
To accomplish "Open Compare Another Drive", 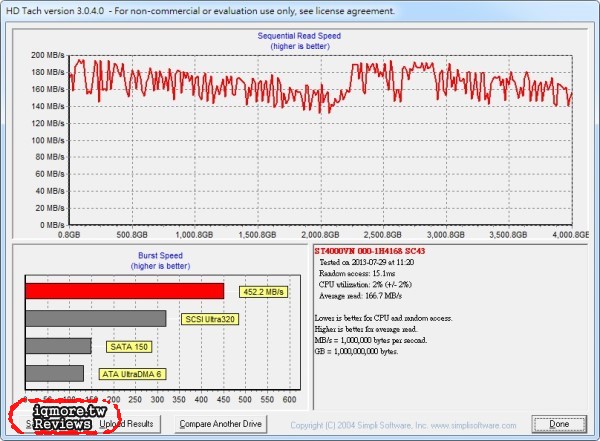I will [x=220, y=424].
